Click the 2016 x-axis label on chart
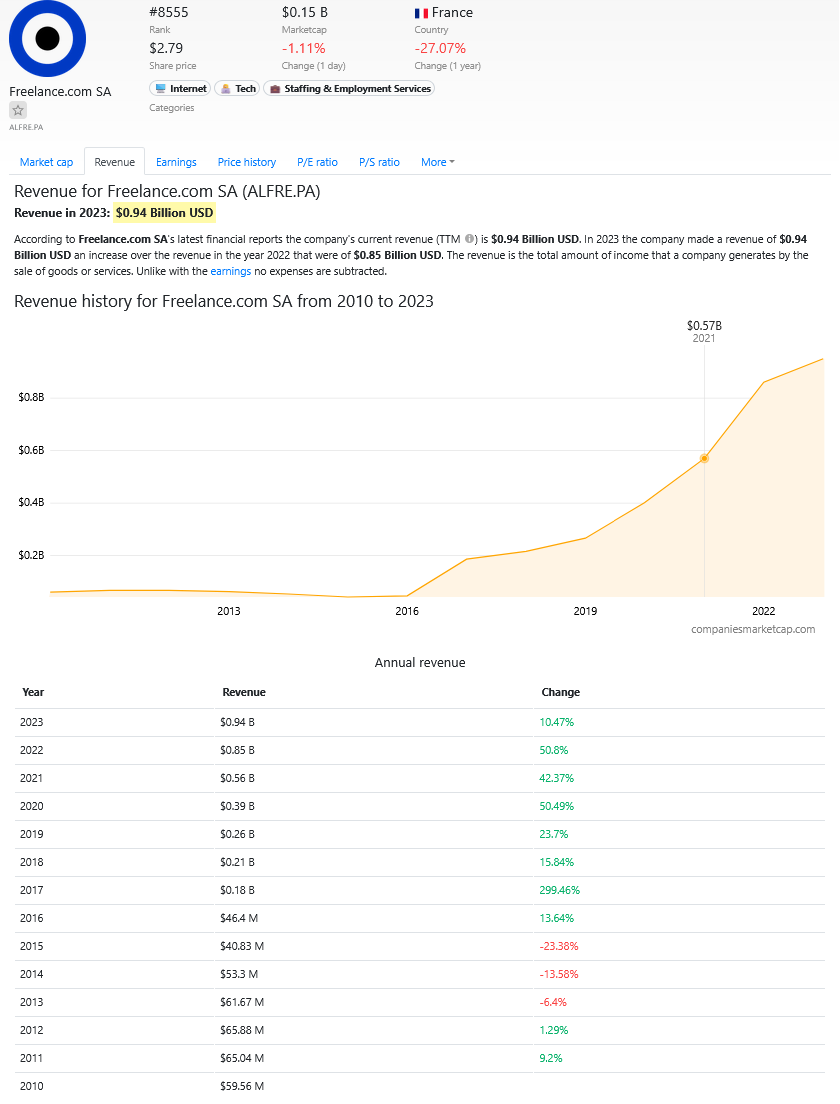Viewport: 840px width, 1104px height. click(x=407, y=611)
